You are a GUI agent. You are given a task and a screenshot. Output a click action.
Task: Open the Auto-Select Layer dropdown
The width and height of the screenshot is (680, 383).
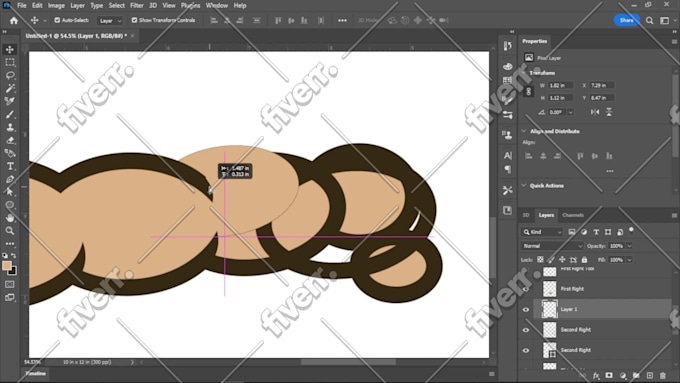point(110,20)
